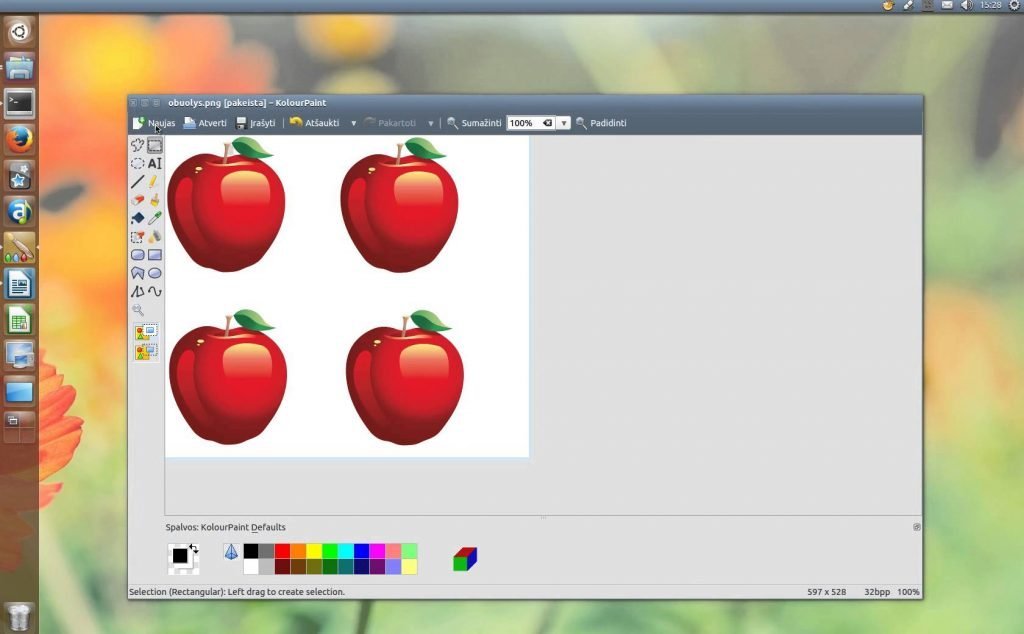
Task: Select the Flood Fill tool
Action: pyautogui.click(x=137, y=218)
